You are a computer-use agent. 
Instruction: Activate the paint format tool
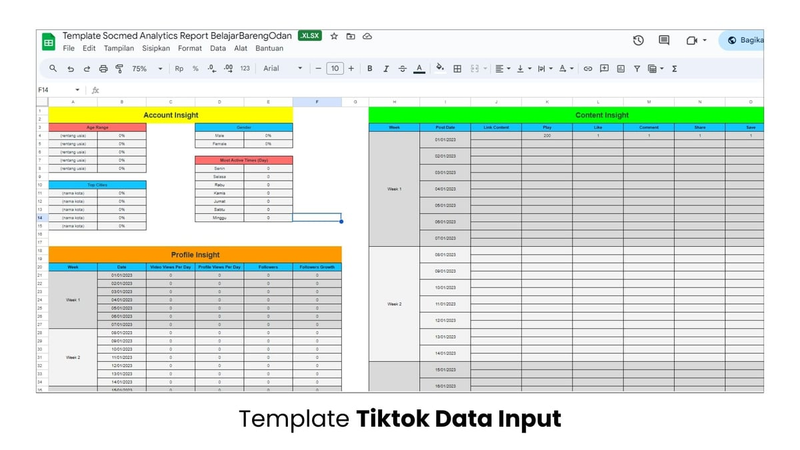pos(119,68)
